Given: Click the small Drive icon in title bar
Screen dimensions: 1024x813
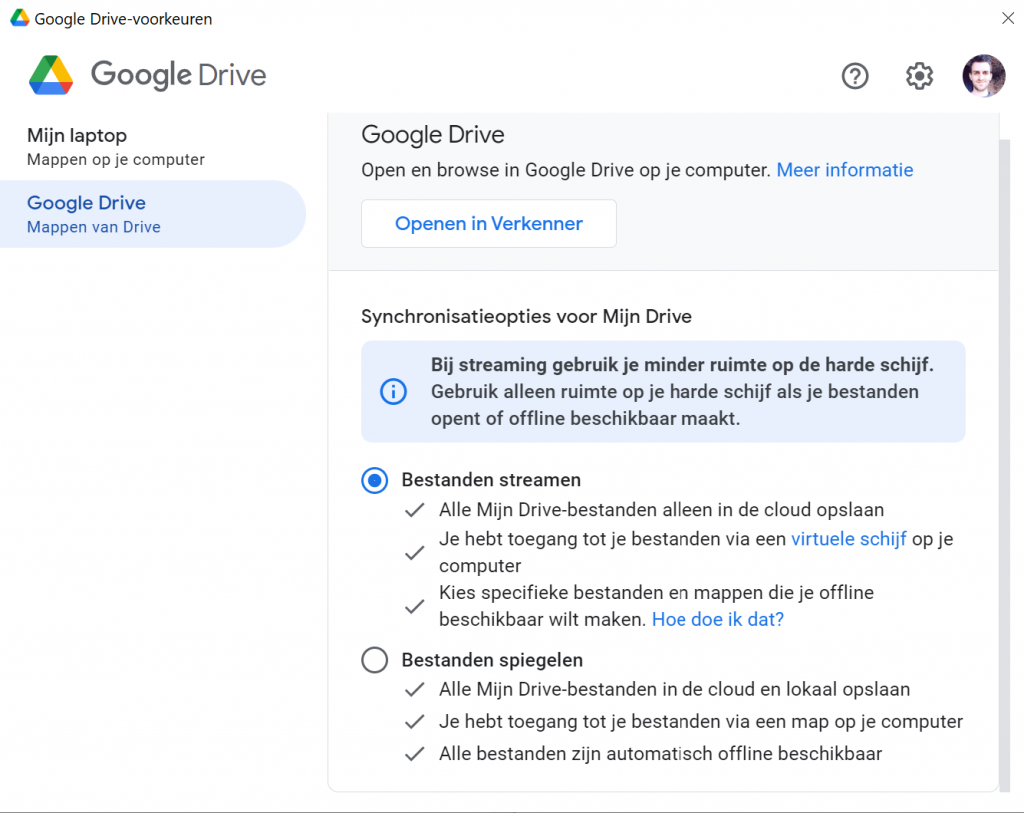Looking at the screenshot, I should click(20, 18).
